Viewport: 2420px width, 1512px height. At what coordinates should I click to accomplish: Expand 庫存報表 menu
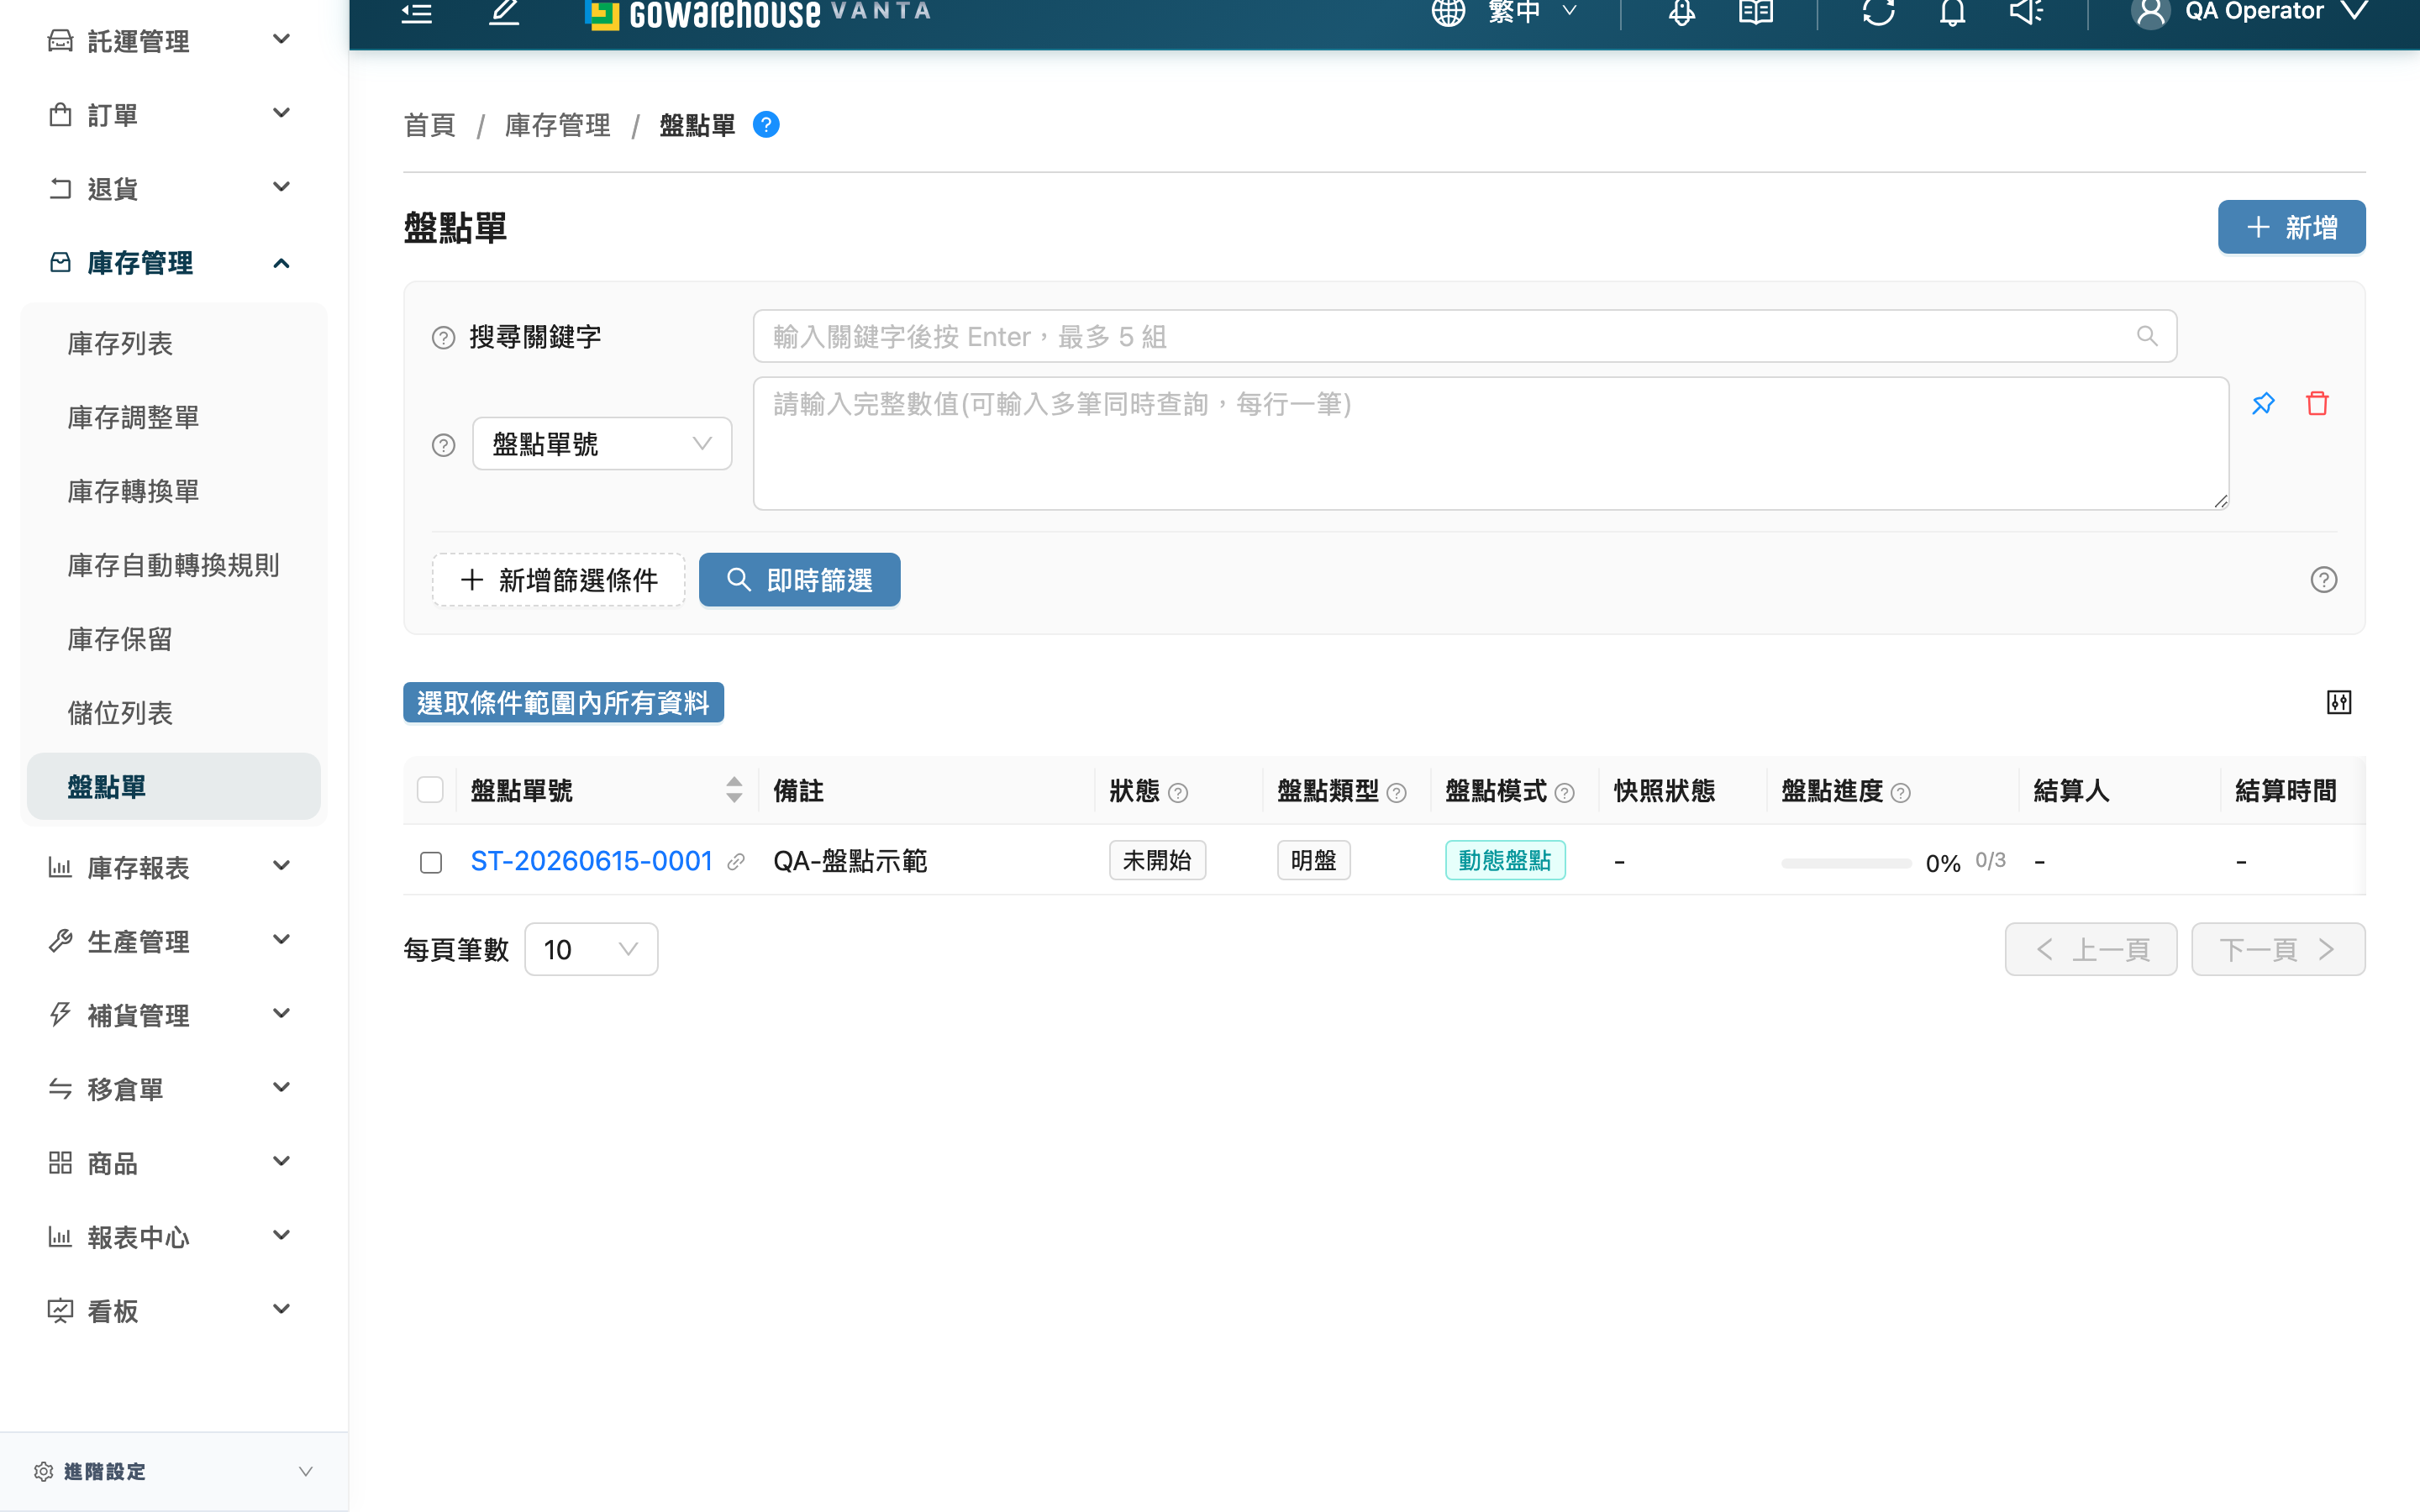(x=174, y=867)
